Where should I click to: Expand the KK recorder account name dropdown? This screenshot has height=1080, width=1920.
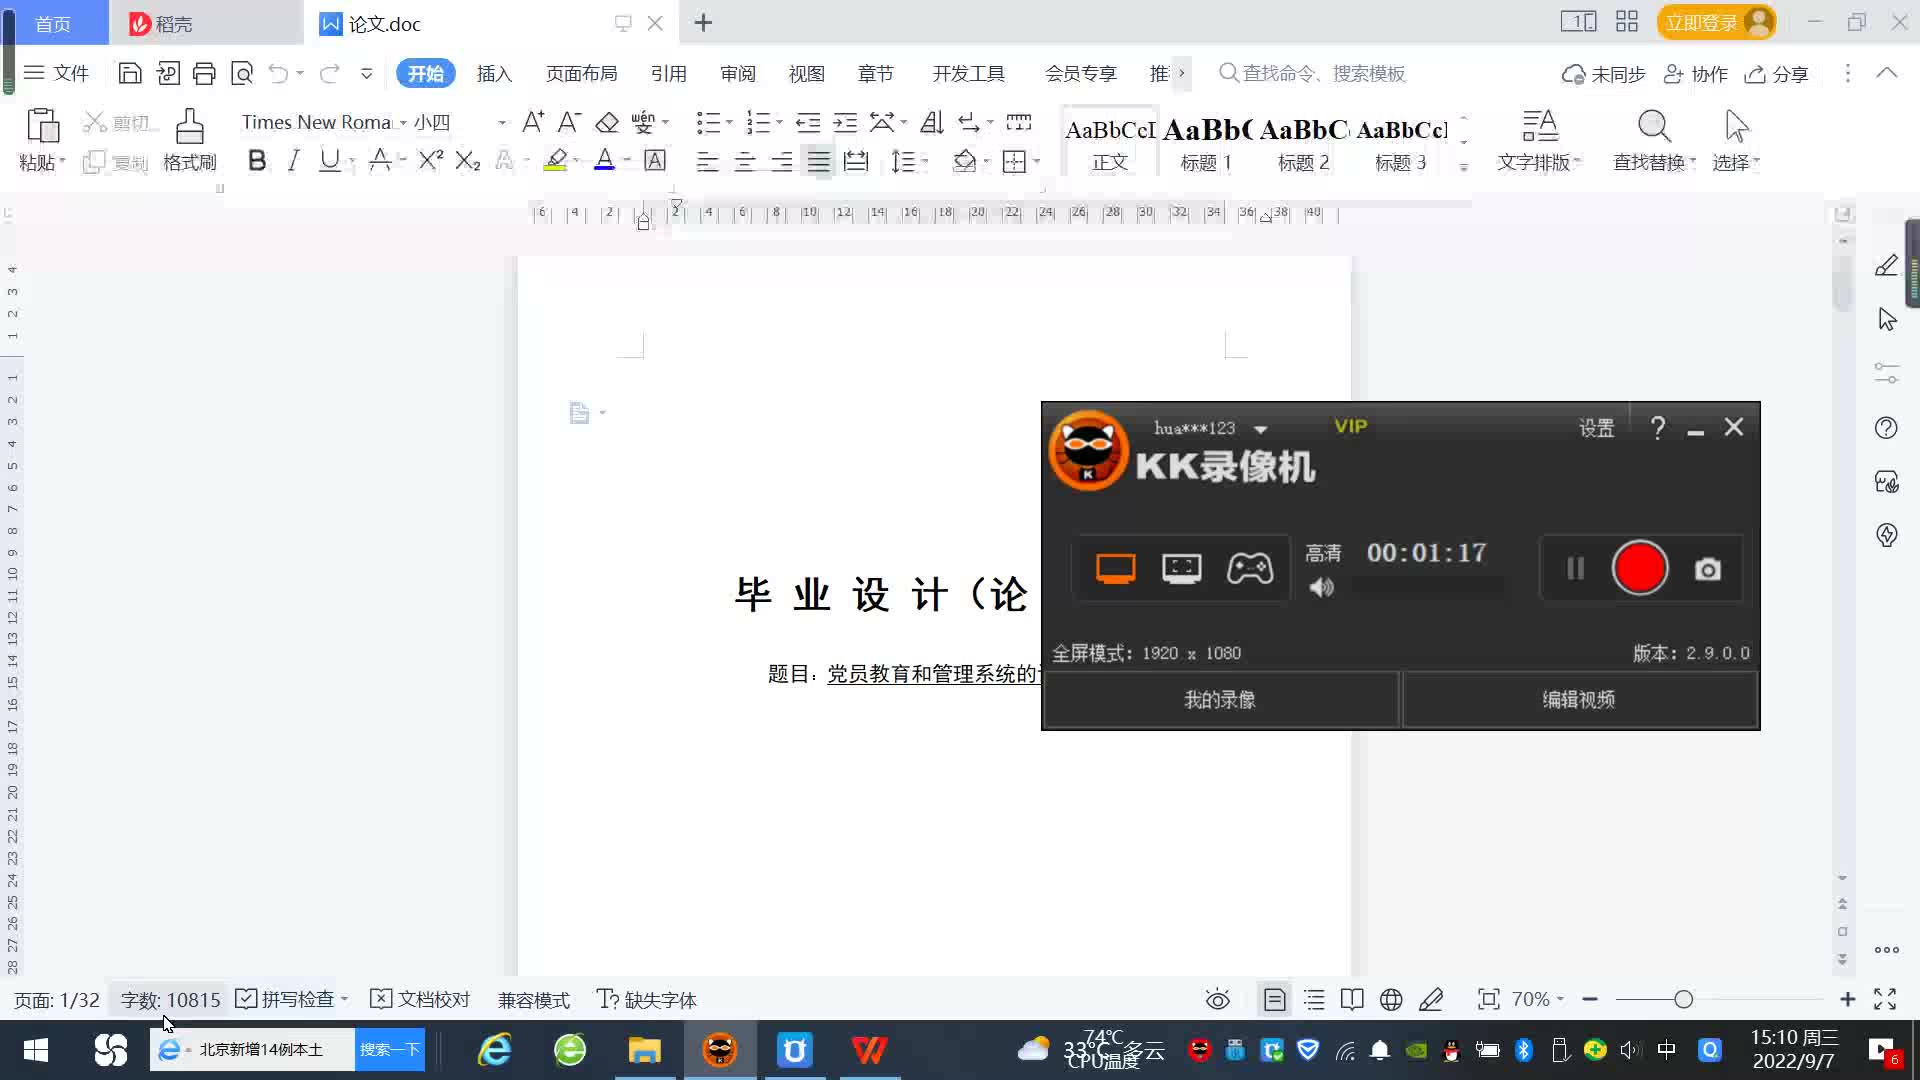tap(1261, 429)
